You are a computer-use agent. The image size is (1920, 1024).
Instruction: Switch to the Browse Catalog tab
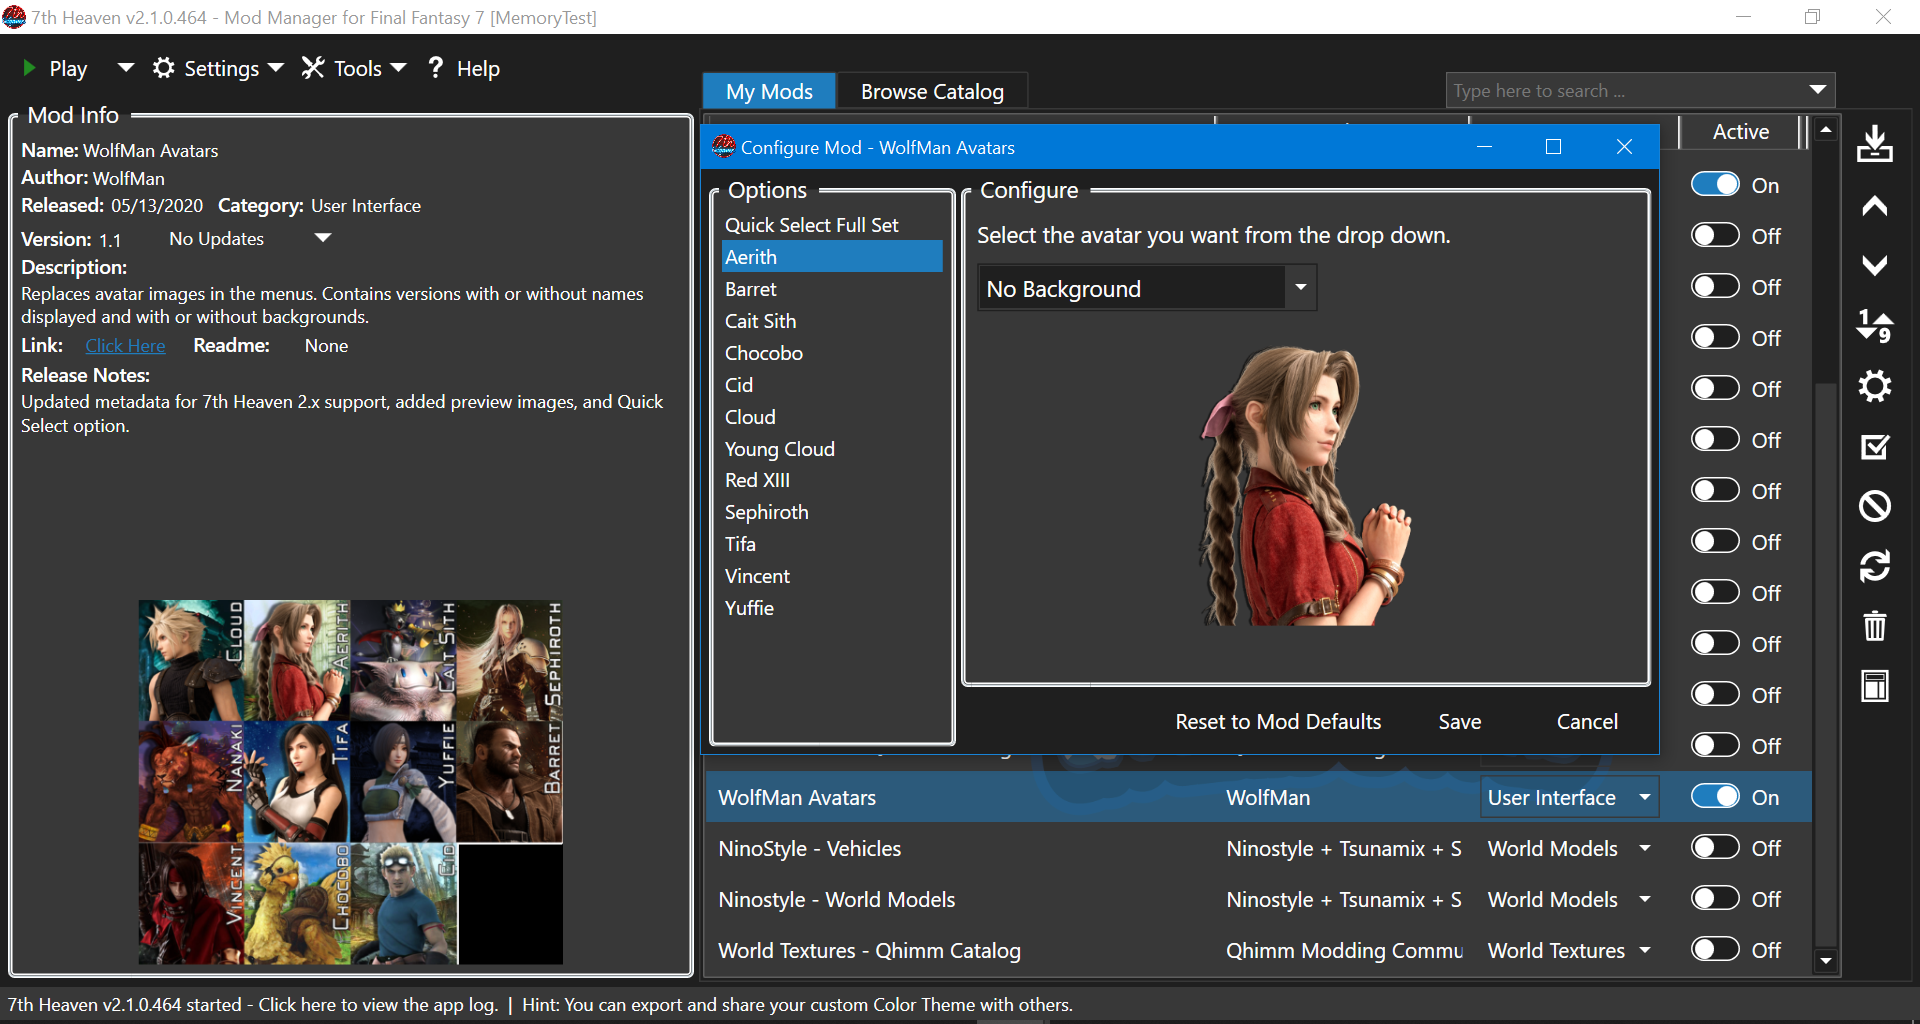coord(932,91)
